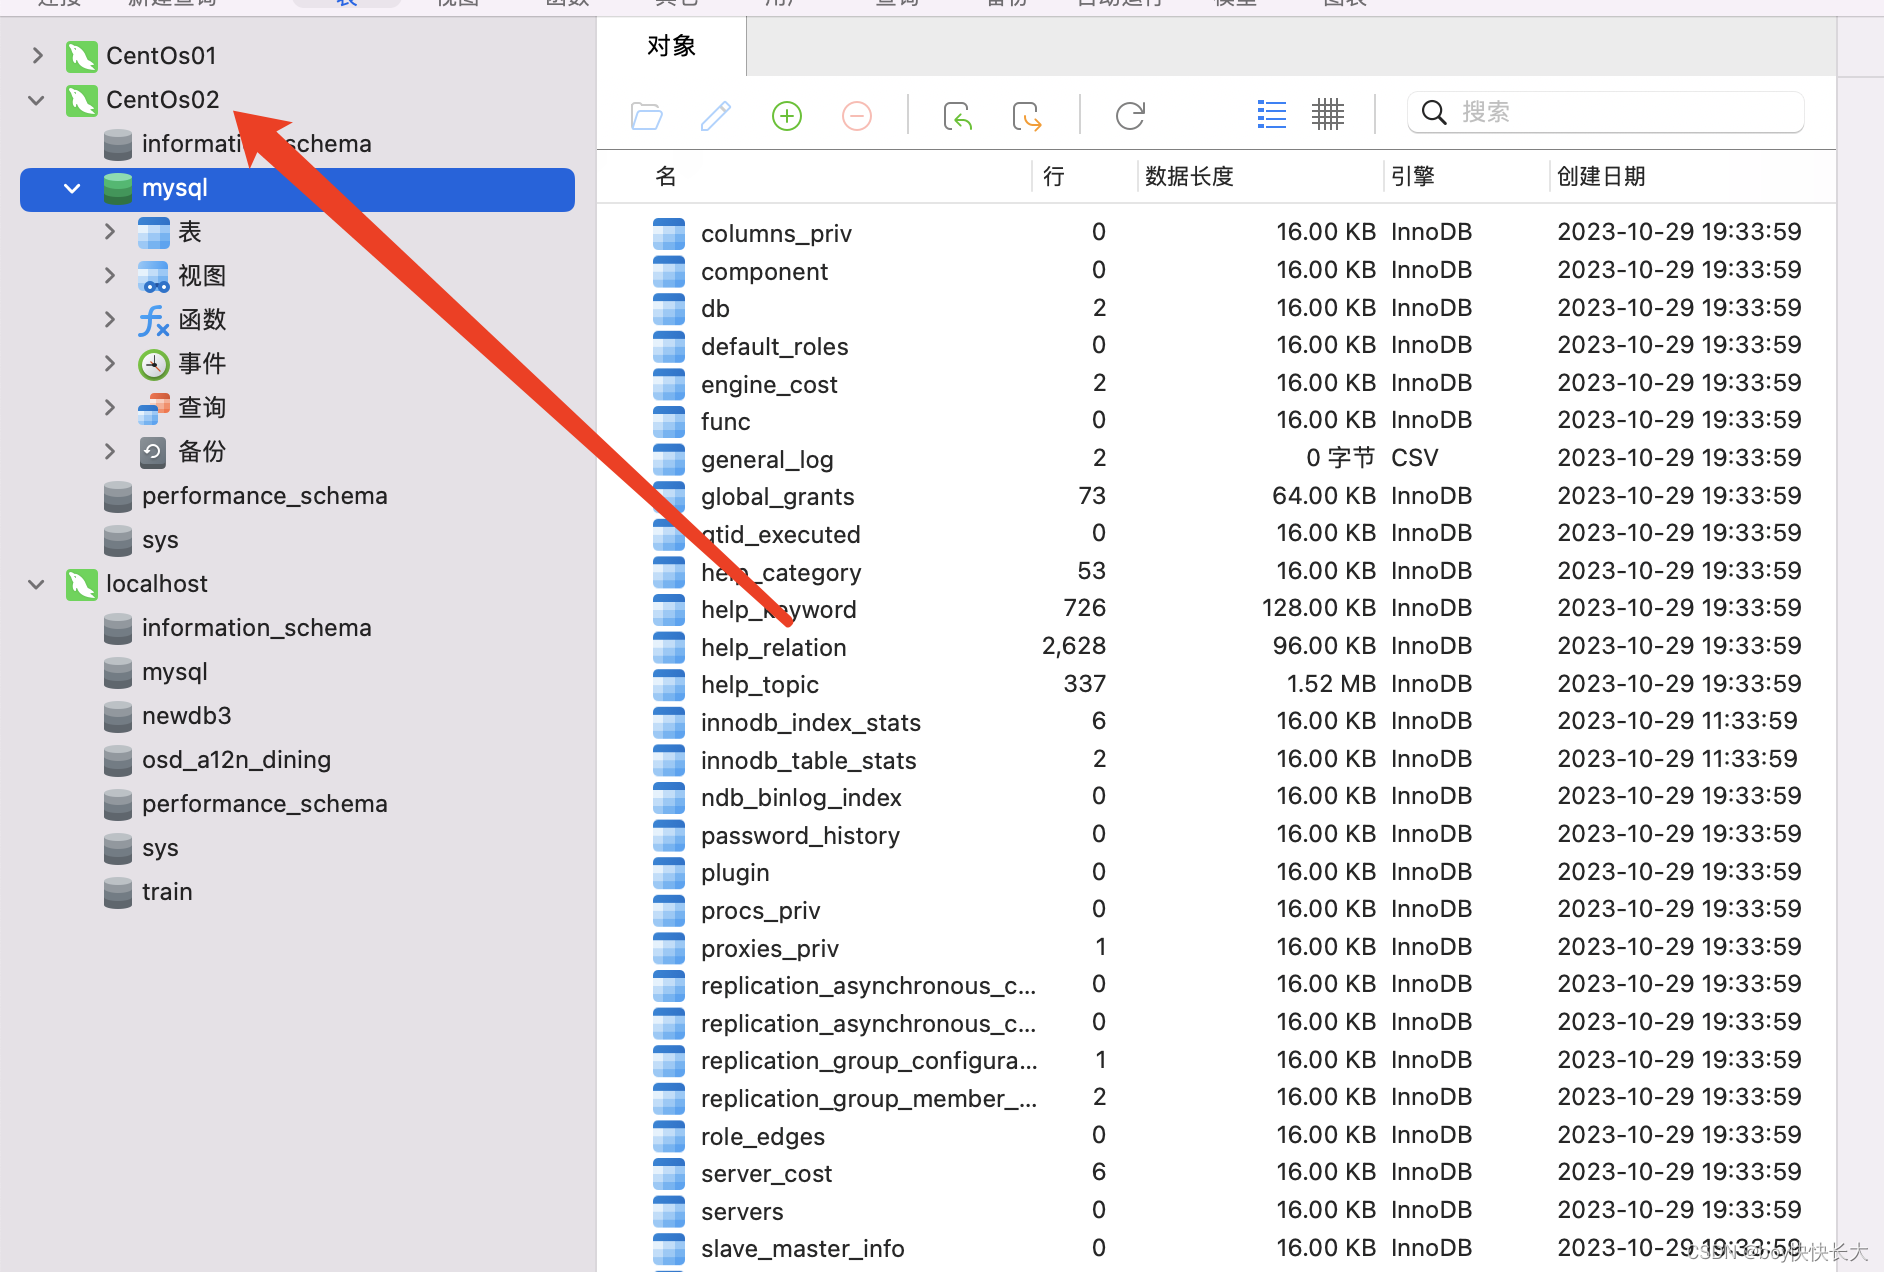Select the 对象 tab
Image resolution: width=1884 pixels, height=1272 pixels.
coord(672,46)
